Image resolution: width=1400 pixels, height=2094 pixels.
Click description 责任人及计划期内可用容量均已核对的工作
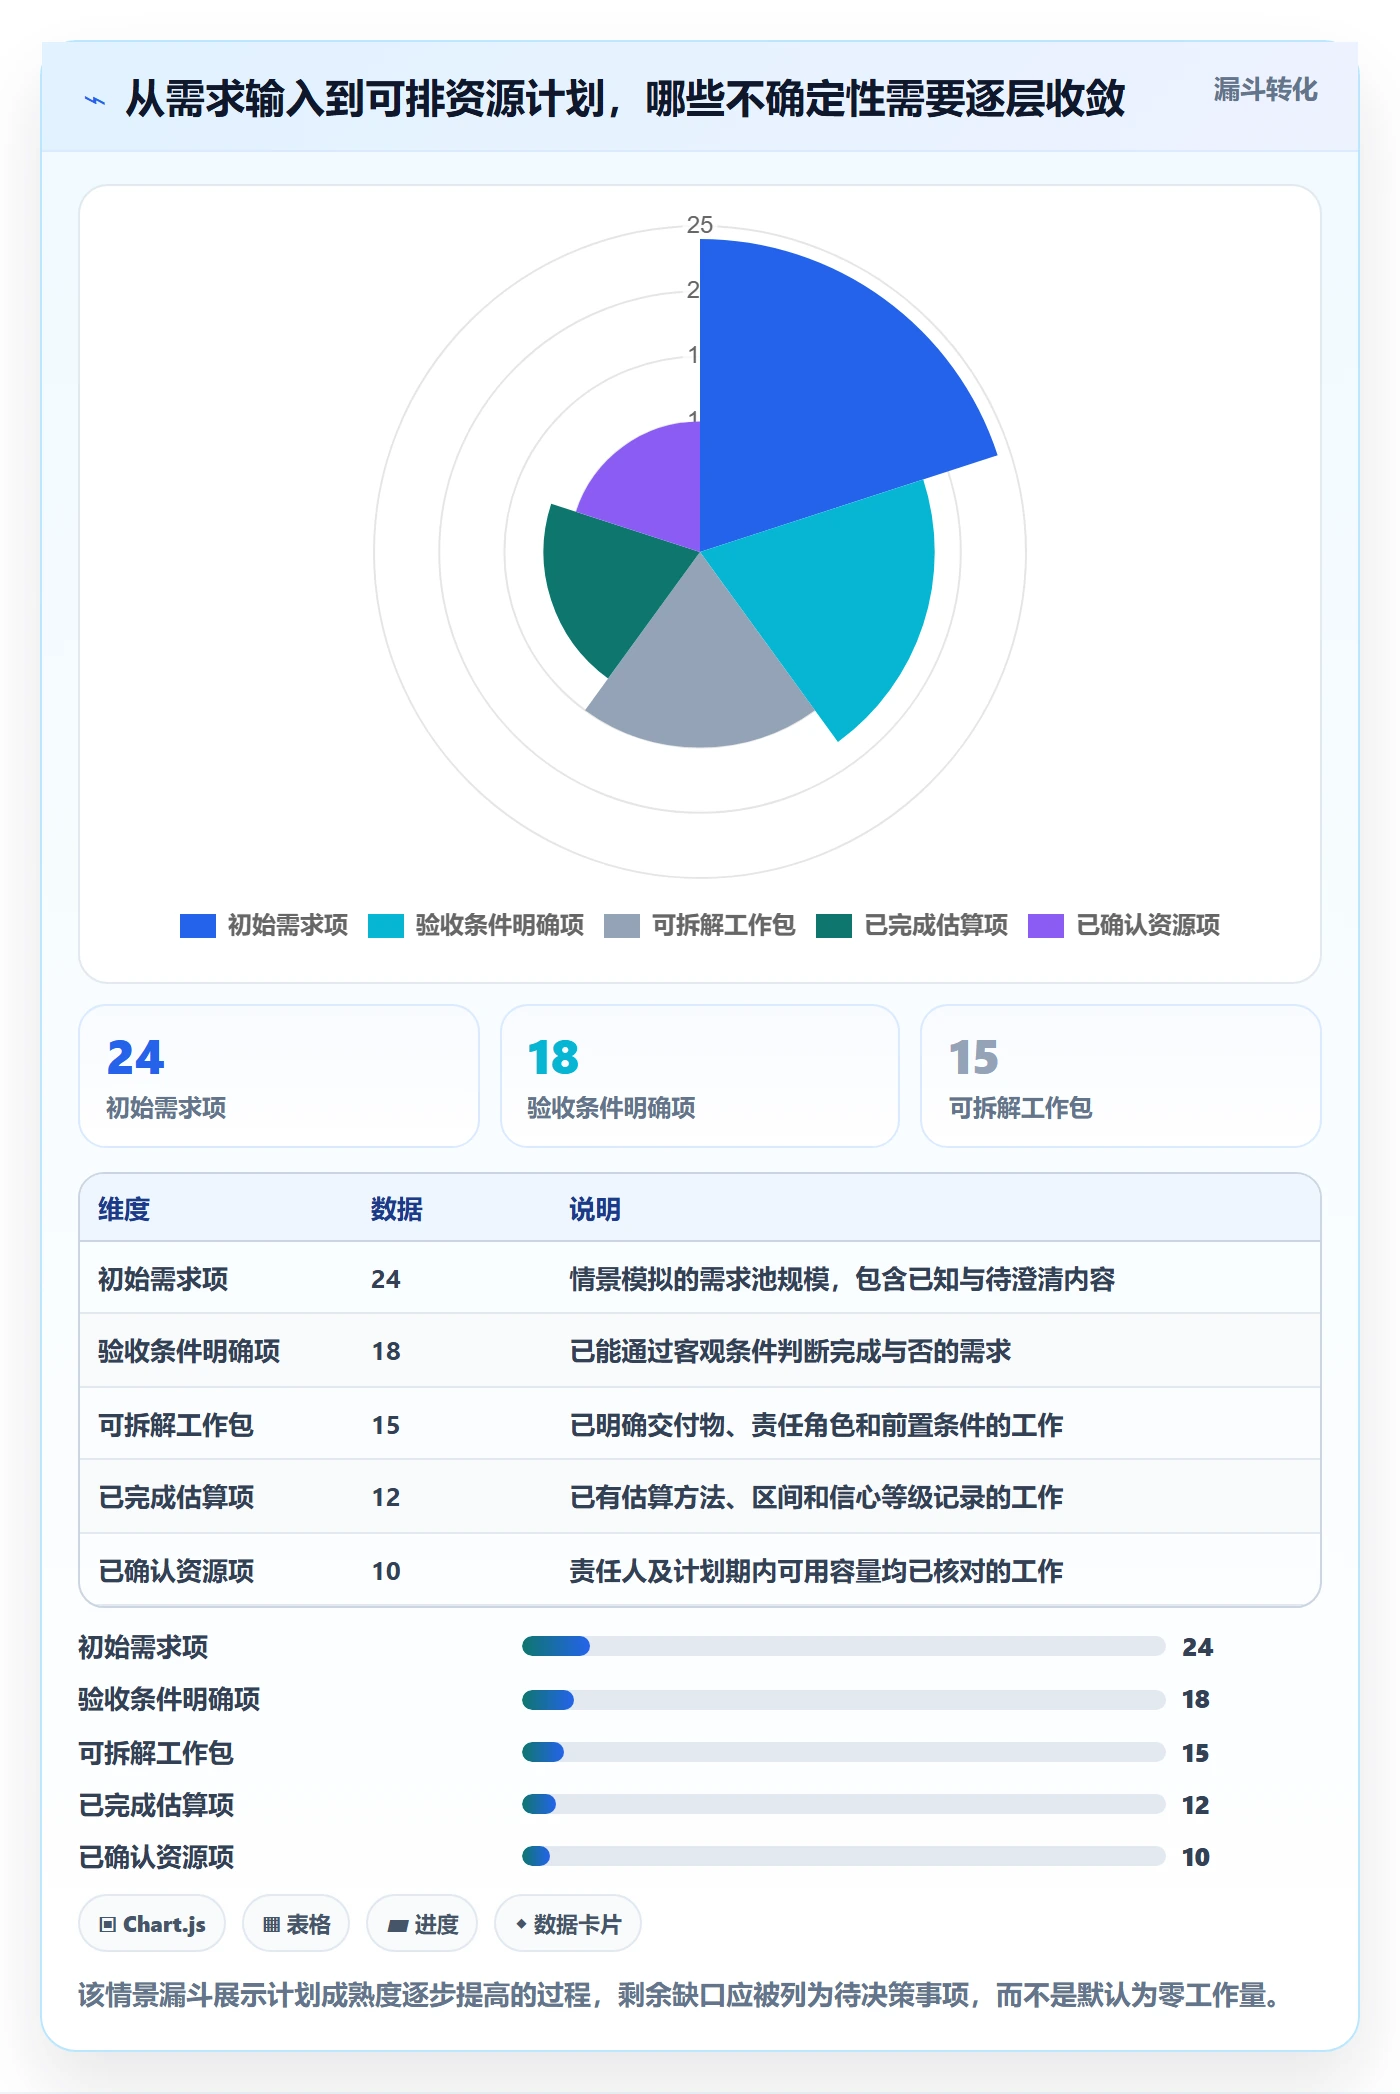pos(816,1571)
